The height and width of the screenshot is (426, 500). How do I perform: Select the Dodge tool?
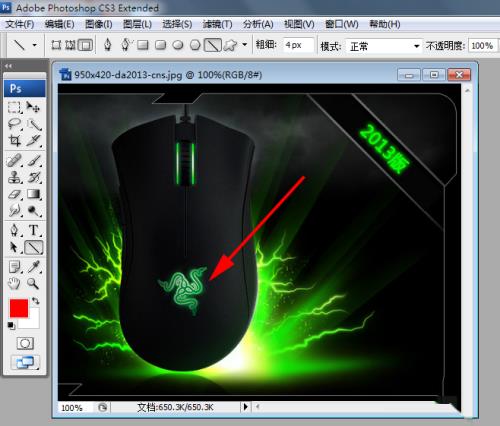pyautogui.click(x=34, y=210)
